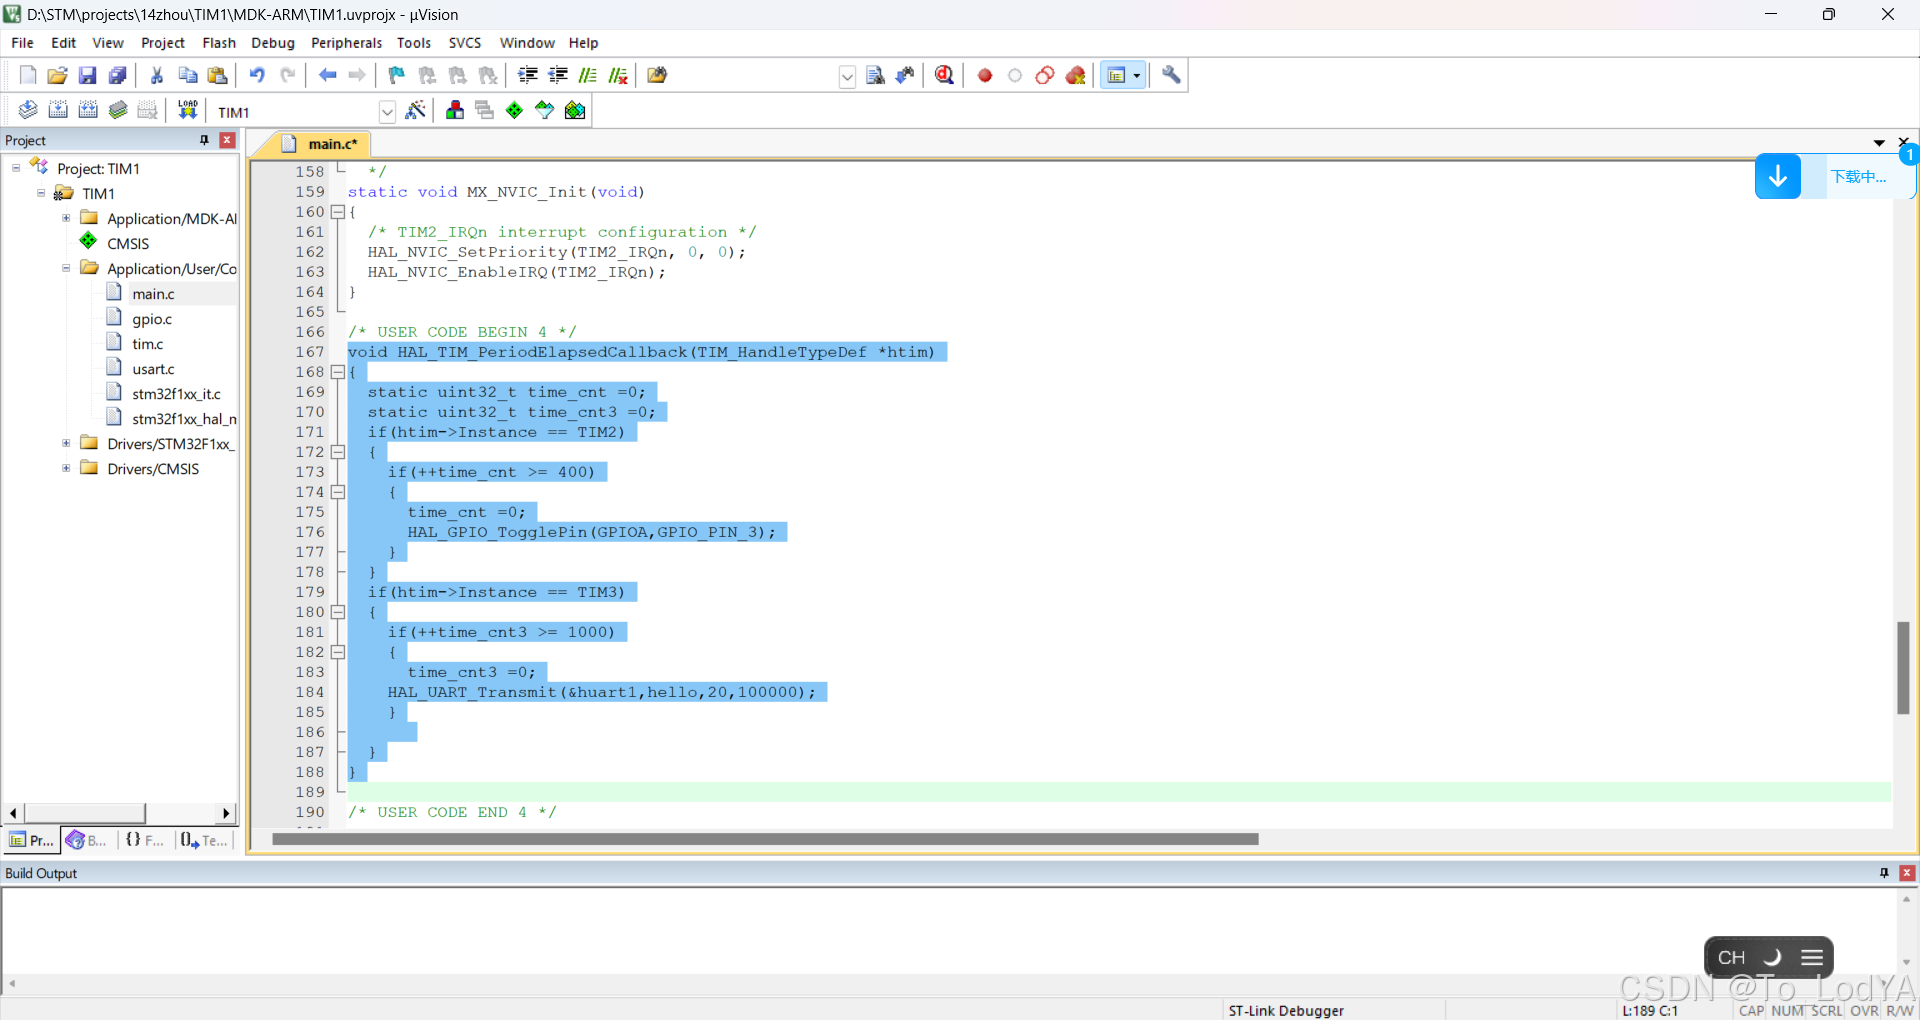1920x1020 pixels.
Task: Close the Build Output panel
Action: (x=1906, y=873)
